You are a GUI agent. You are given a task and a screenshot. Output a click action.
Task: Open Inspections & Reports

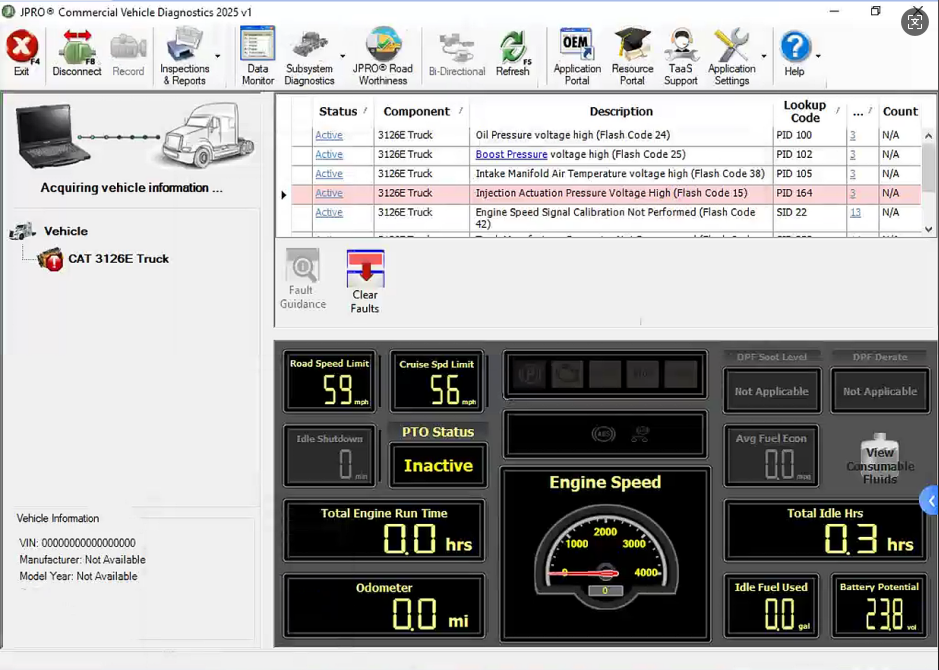[x=184, y=56]
